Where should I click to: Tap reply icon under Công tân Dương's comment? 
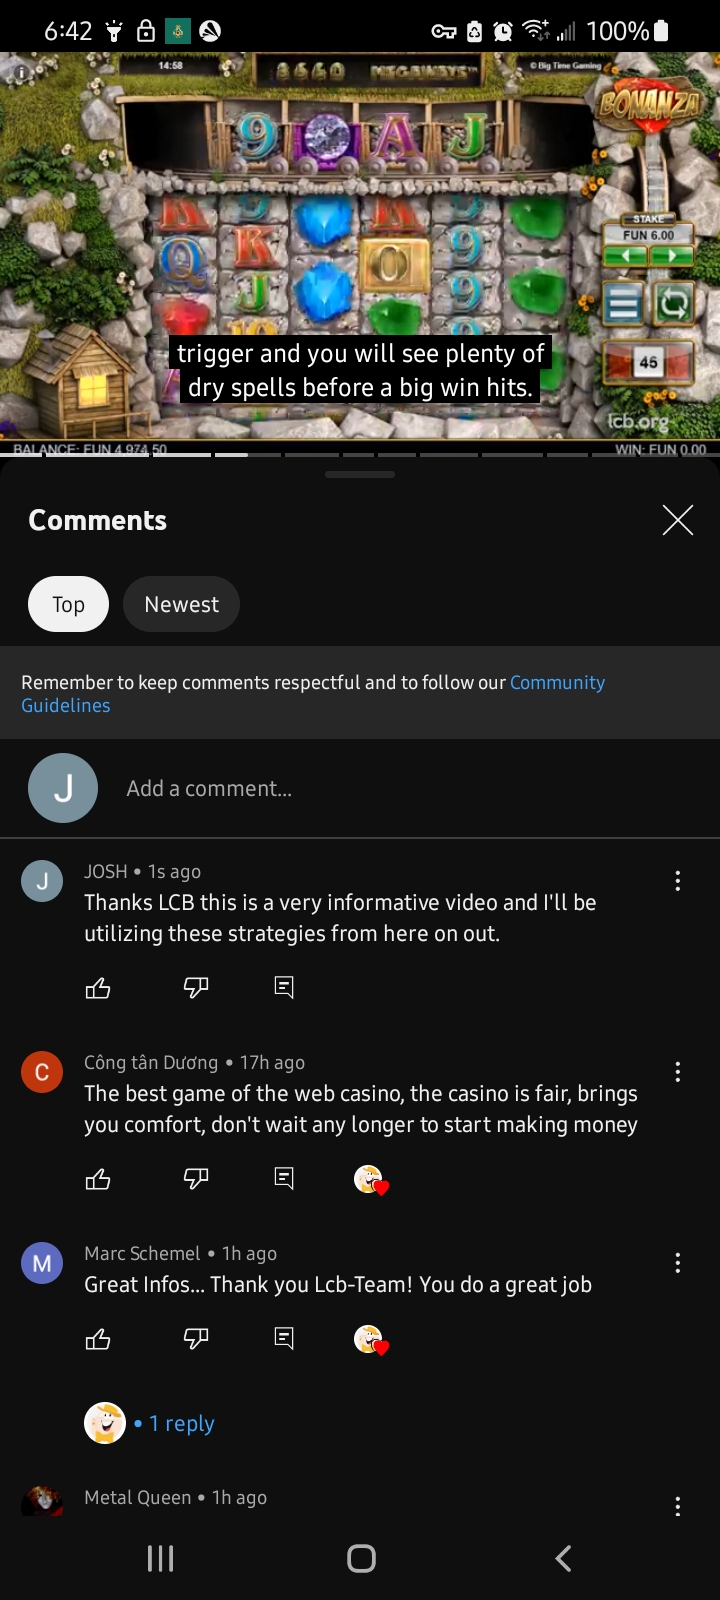click(x=284, y=1180)
